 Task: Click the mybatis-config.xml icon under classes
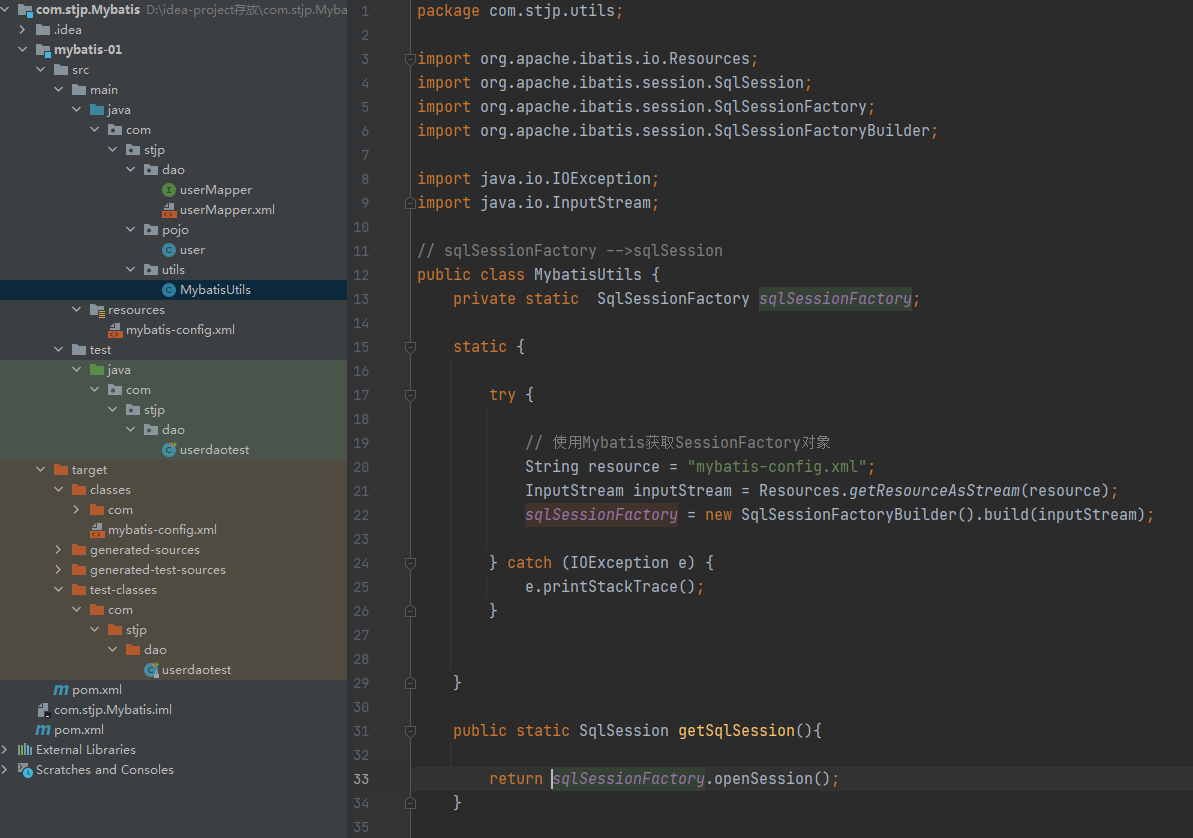[x=97, y=530]
